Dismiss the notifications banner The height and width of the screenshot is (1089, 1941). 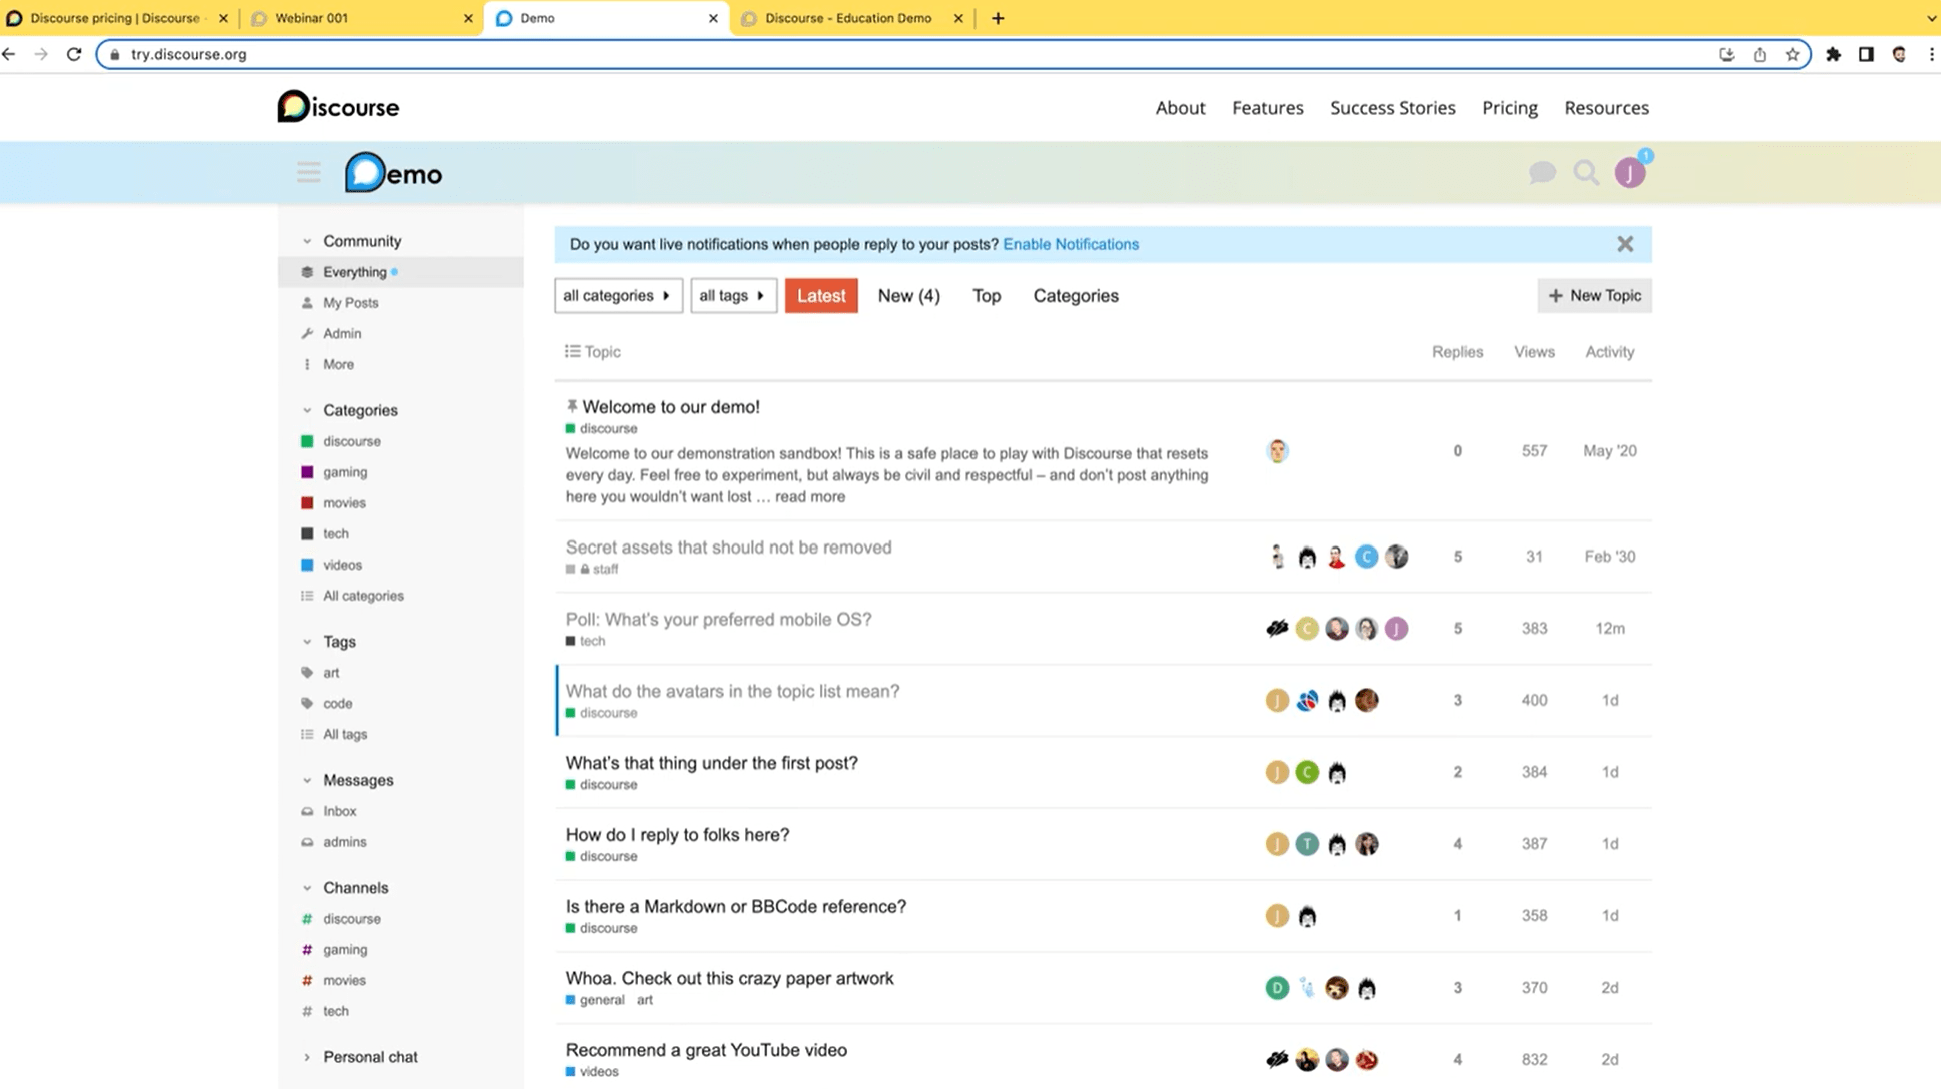point(1625,243)
